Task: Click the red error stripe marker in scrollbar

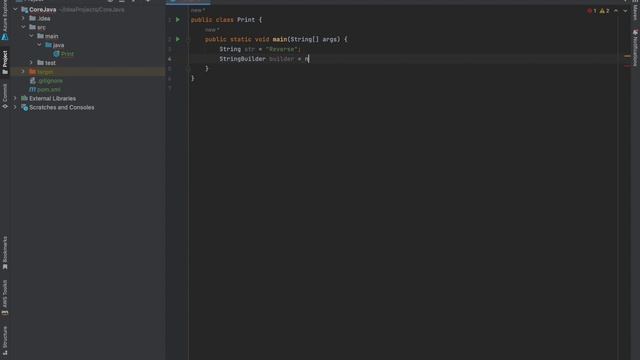Action: tap(627, 65)
